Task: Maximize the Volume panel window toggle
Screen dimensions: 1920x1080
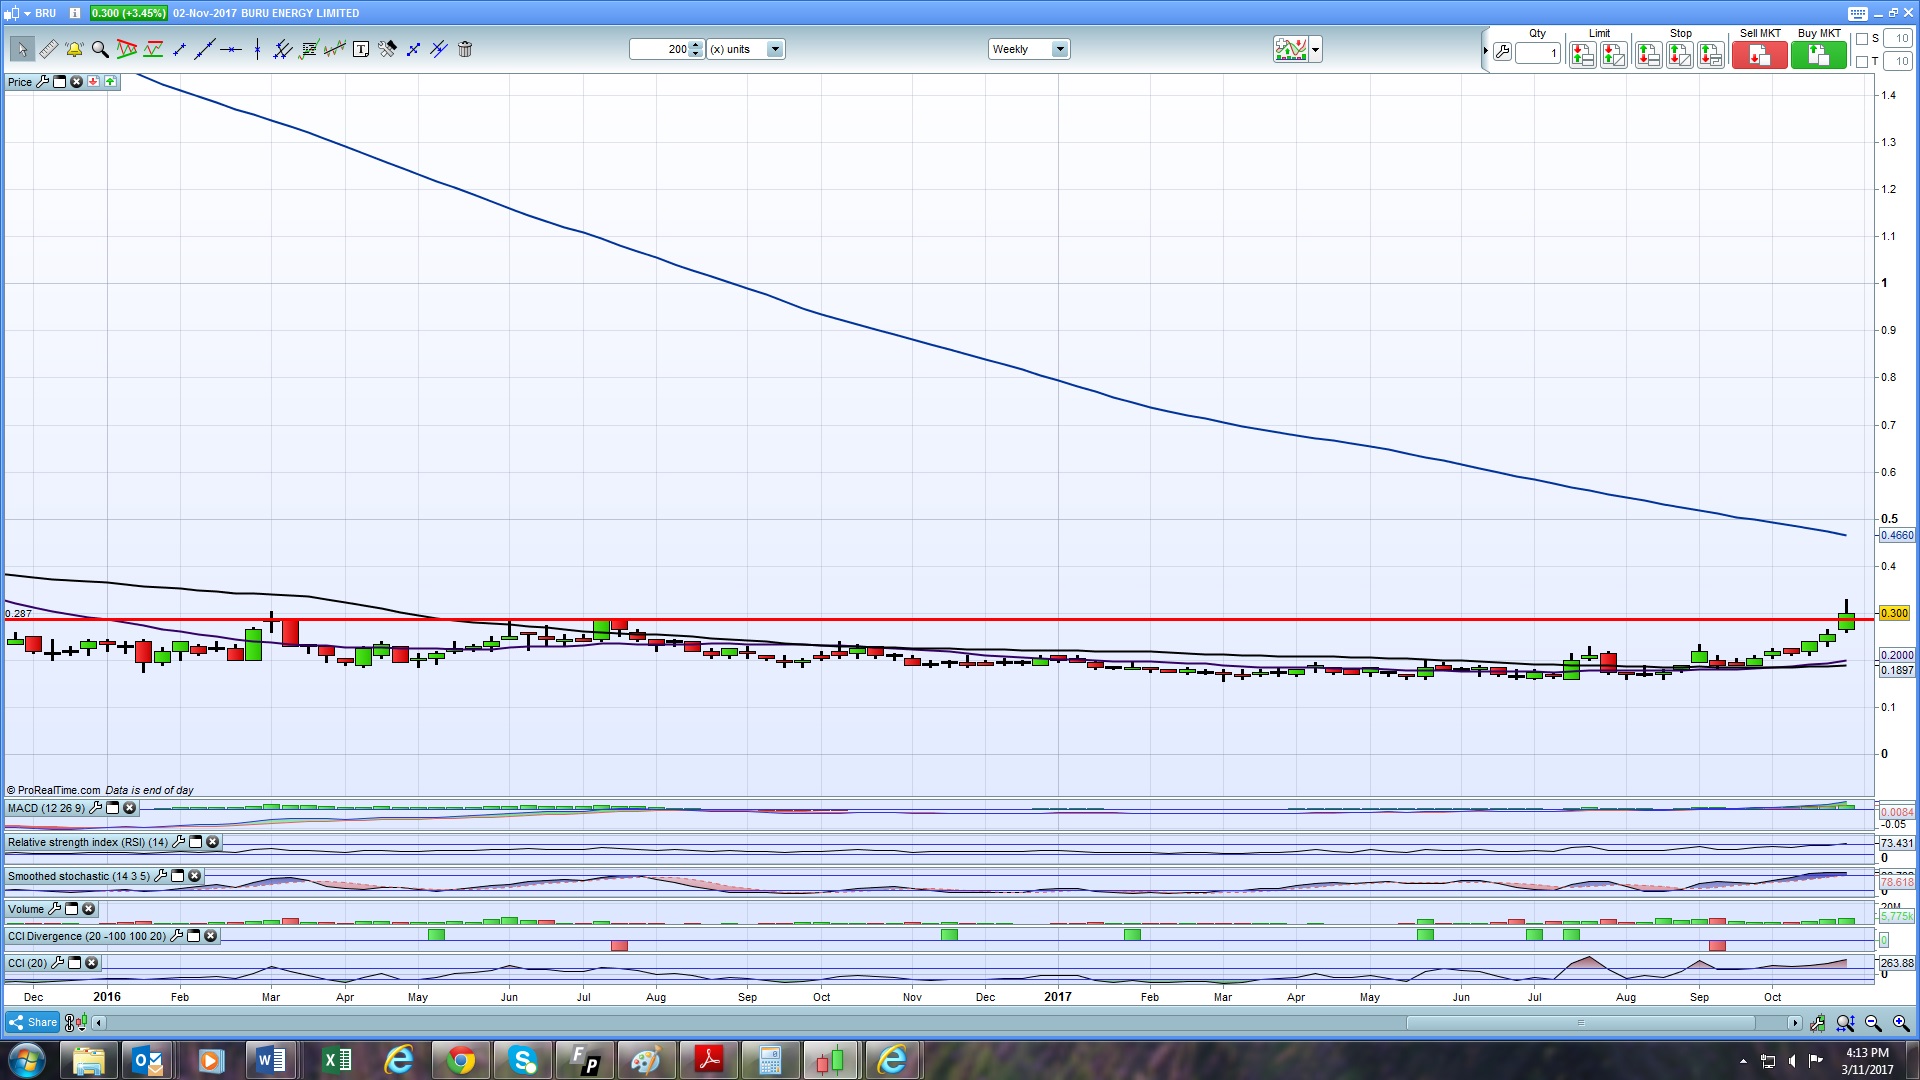Action: 71,909
